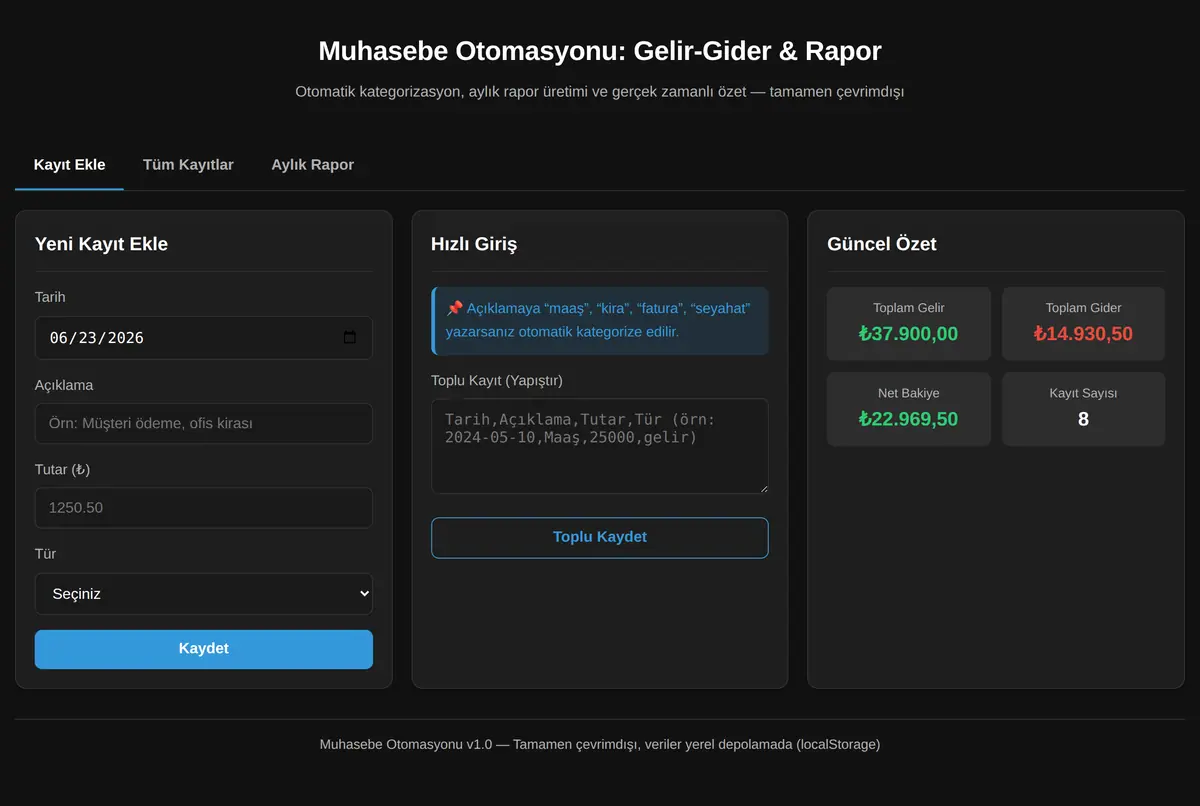Focus the Açıklama input field

click(x=204, y=423)
